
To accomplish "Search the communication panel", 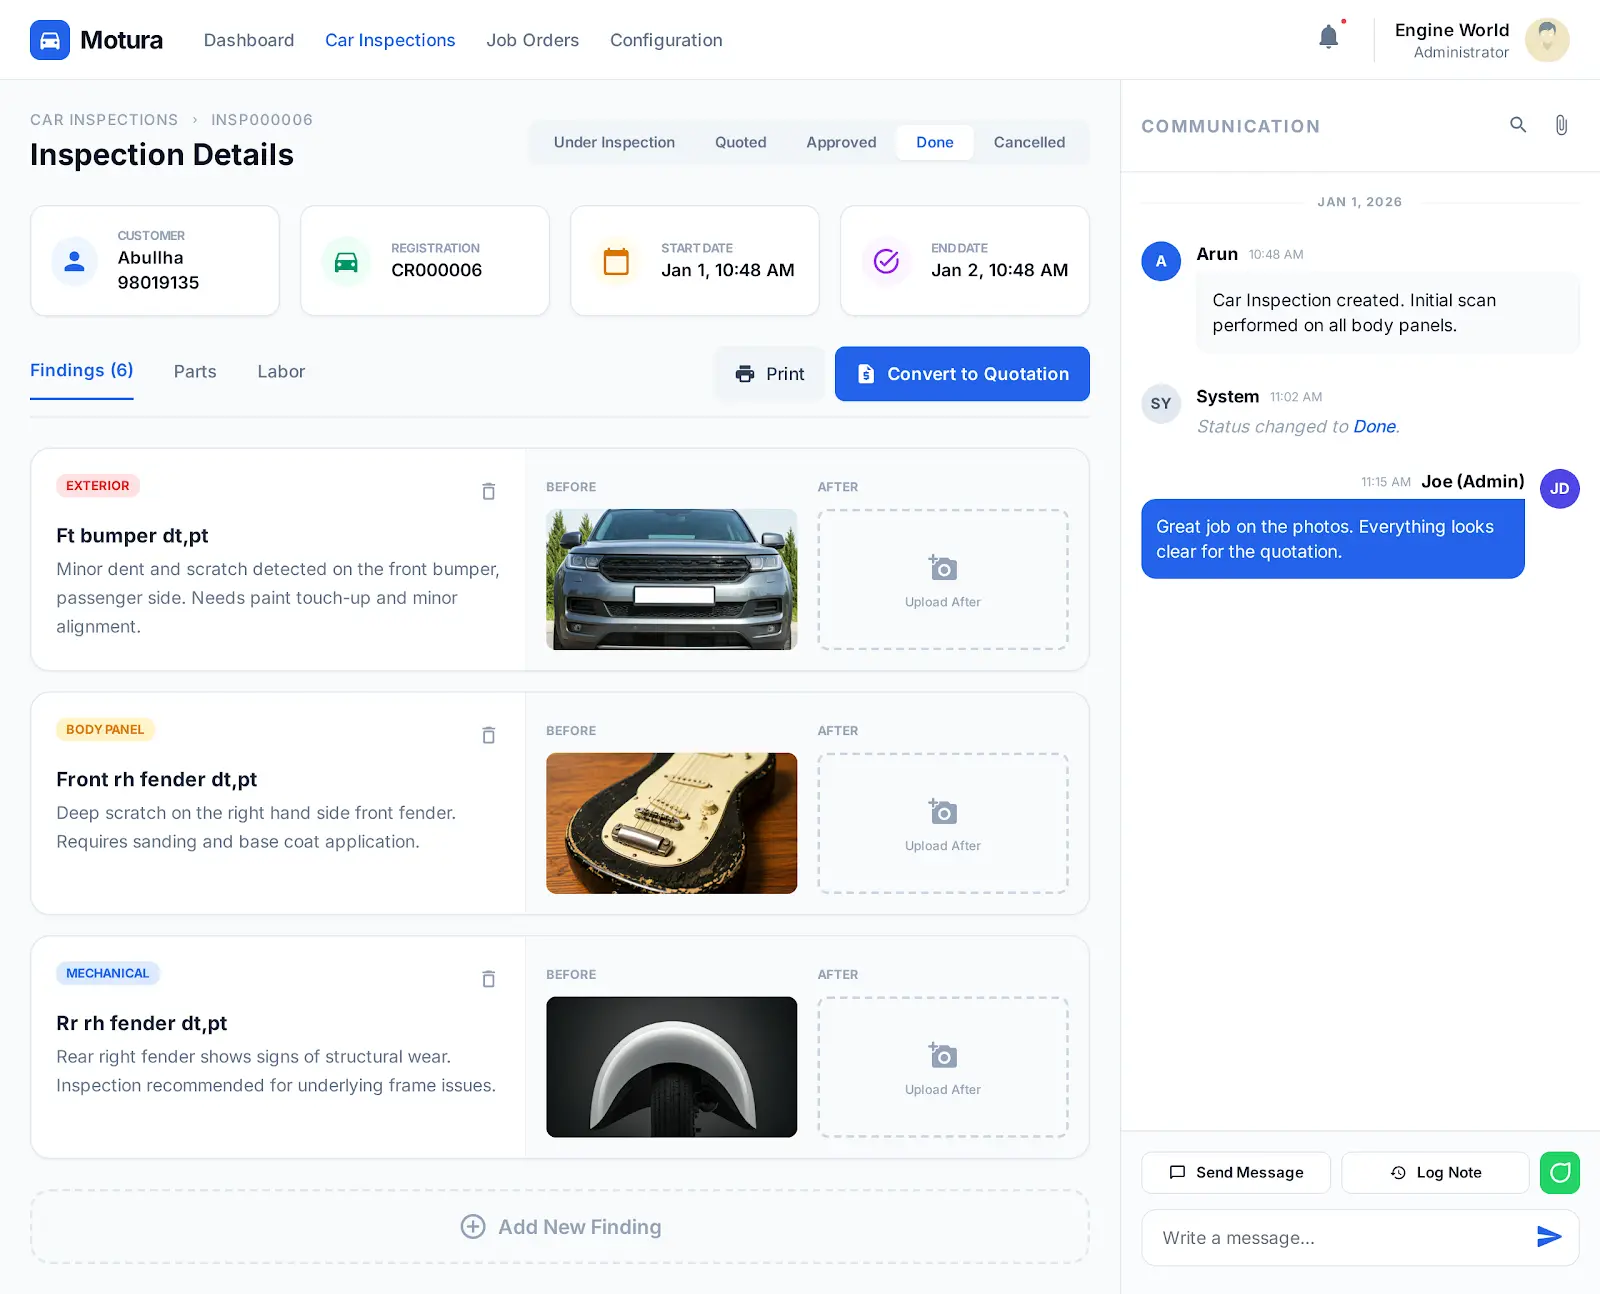I will 1518,125.
